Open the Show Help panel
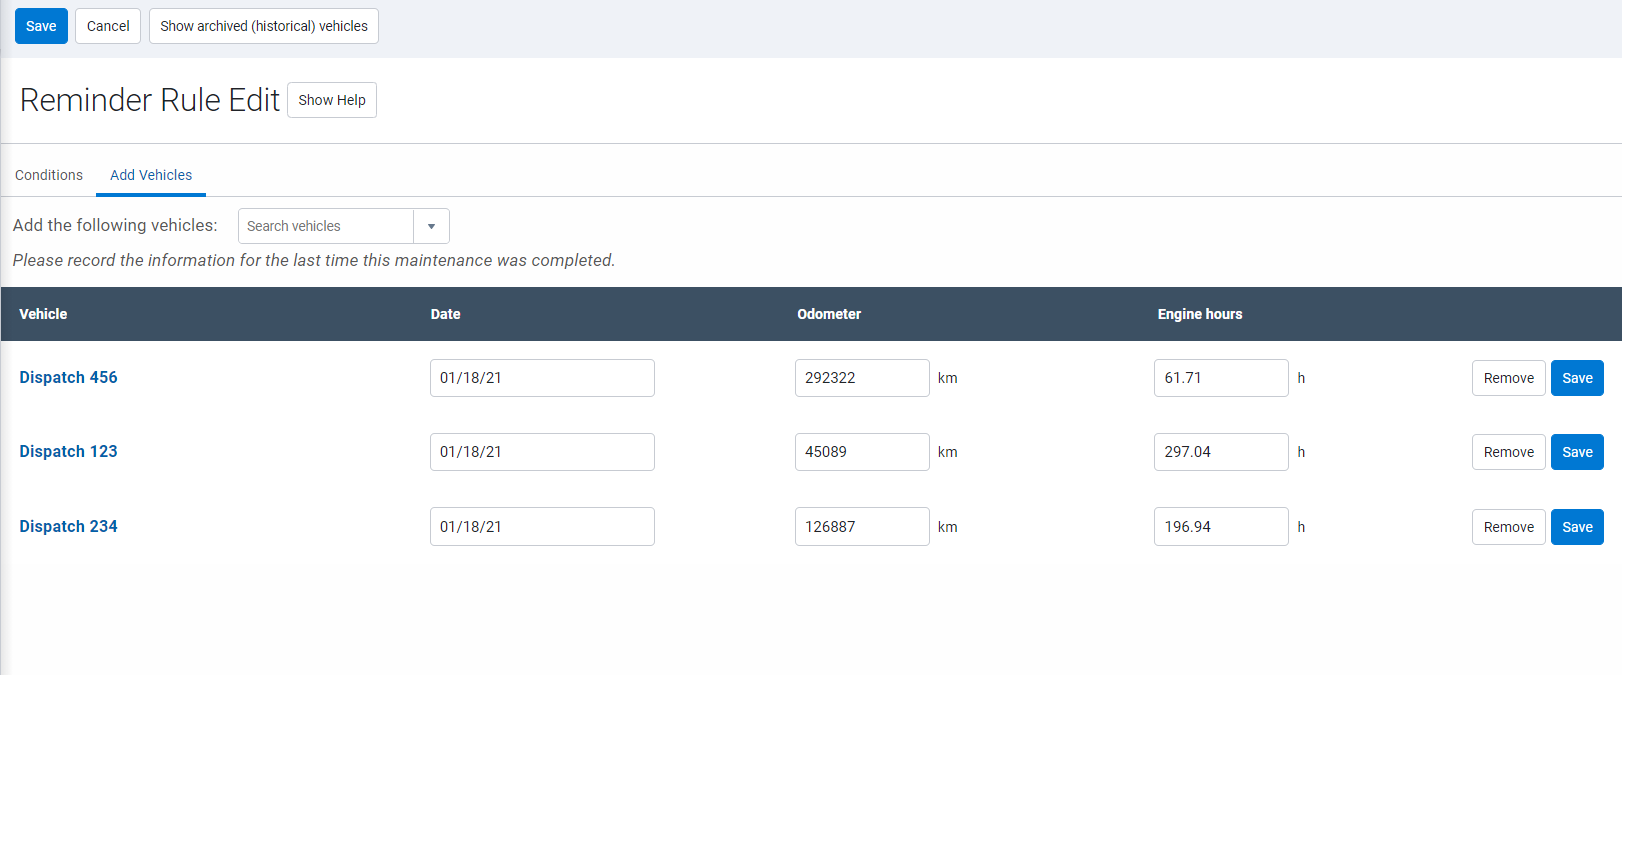The width and height of the screenshot is (1636, 868). [332, 100]
